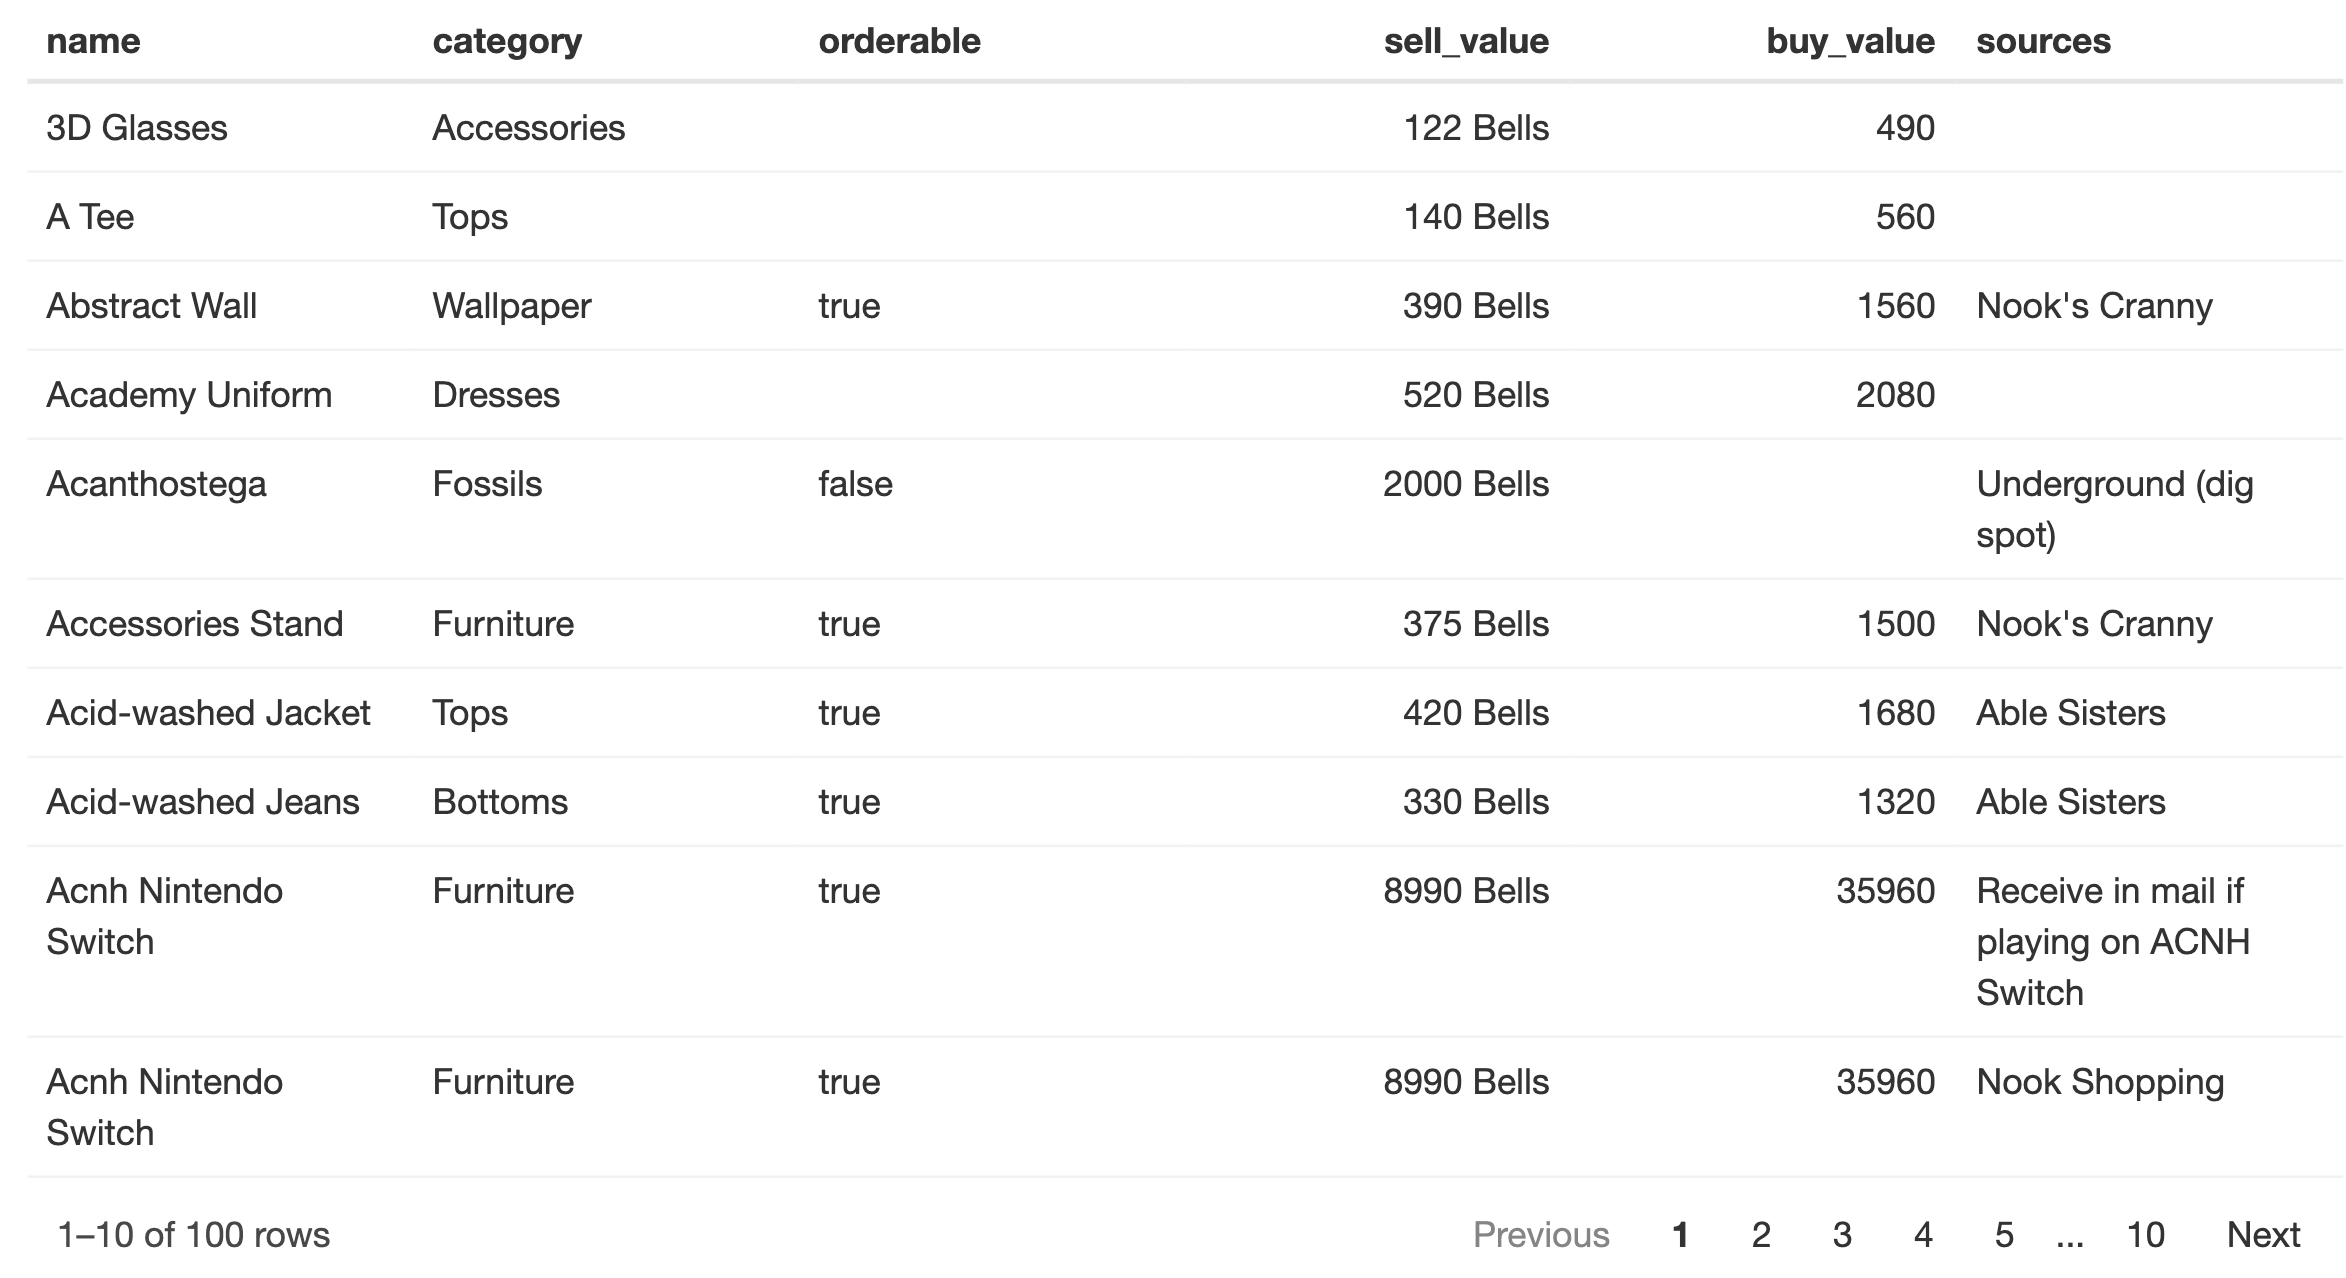Sort rows by sell_value header
Image resolution: width=2346 pixels, height=1278 pixels.
(1465, 41)
